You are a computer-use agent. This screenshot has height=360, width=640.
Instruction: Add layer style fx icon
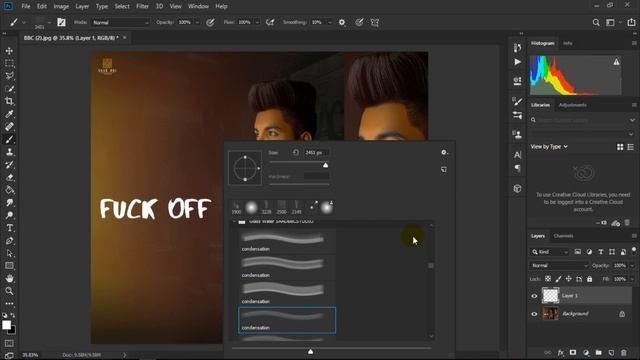coord(561,353)
